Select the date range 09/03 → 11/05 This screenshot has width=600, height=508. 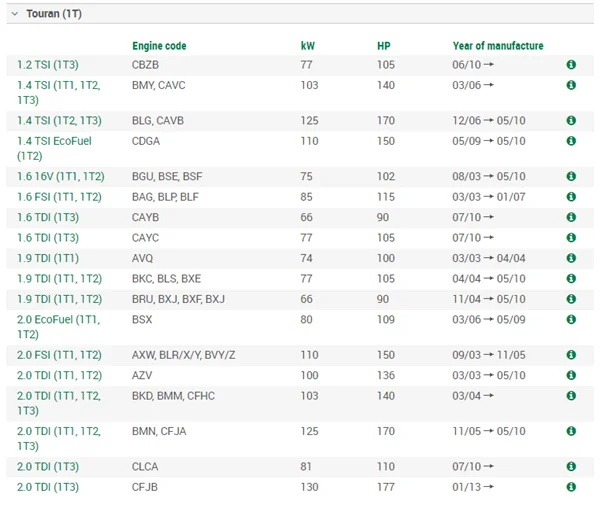pos(489,355)
